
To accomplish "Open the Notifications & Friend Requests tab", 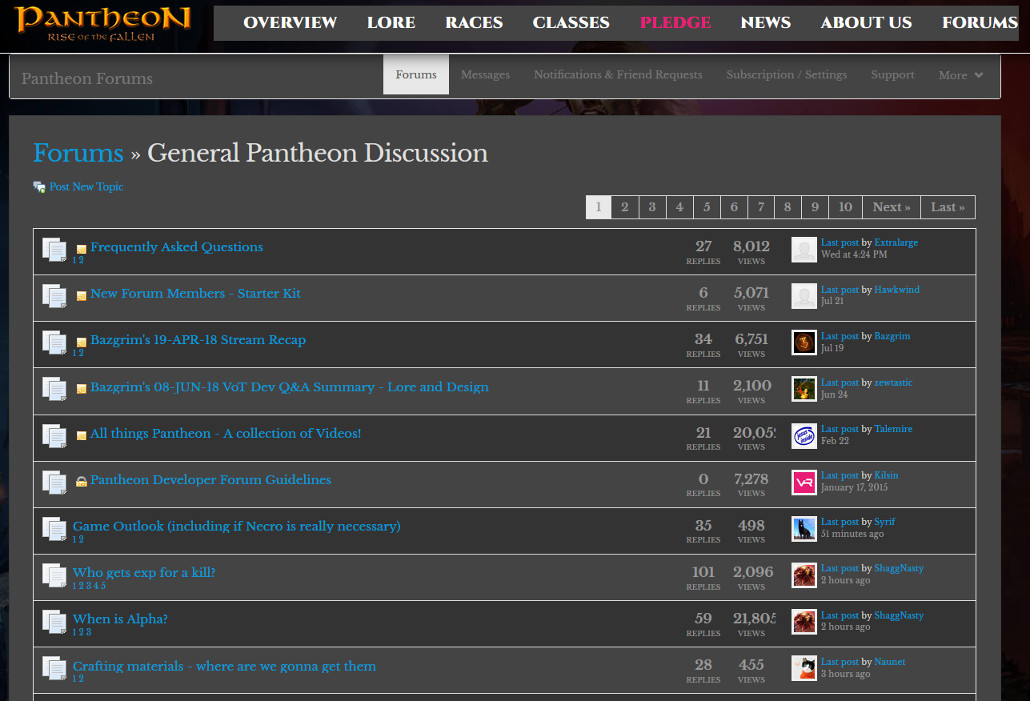I will (x=617, y=75).
